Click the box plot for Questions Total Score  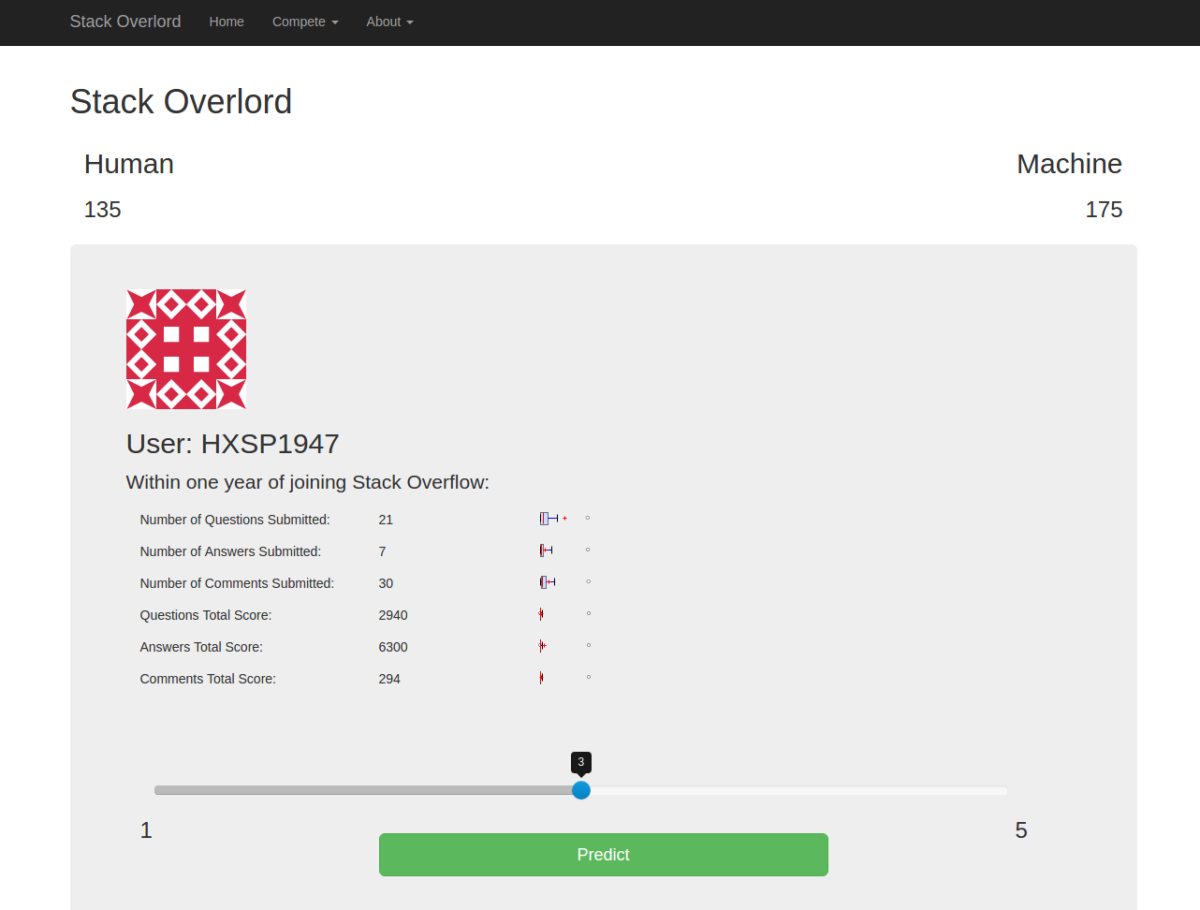click(565, 614)
